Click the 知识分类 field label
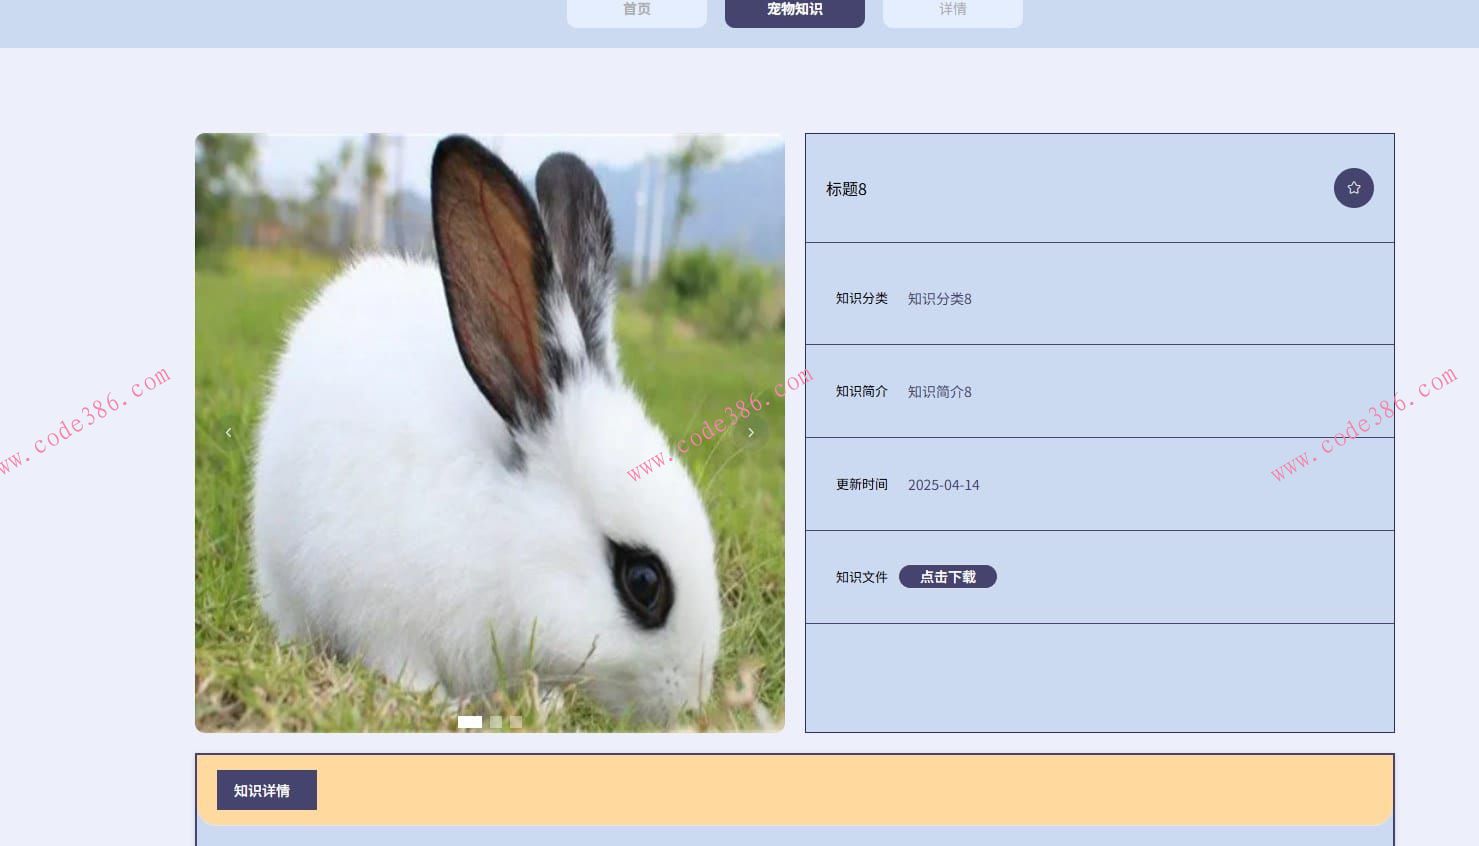This screenshot has width=1479, height=846. 861,299
